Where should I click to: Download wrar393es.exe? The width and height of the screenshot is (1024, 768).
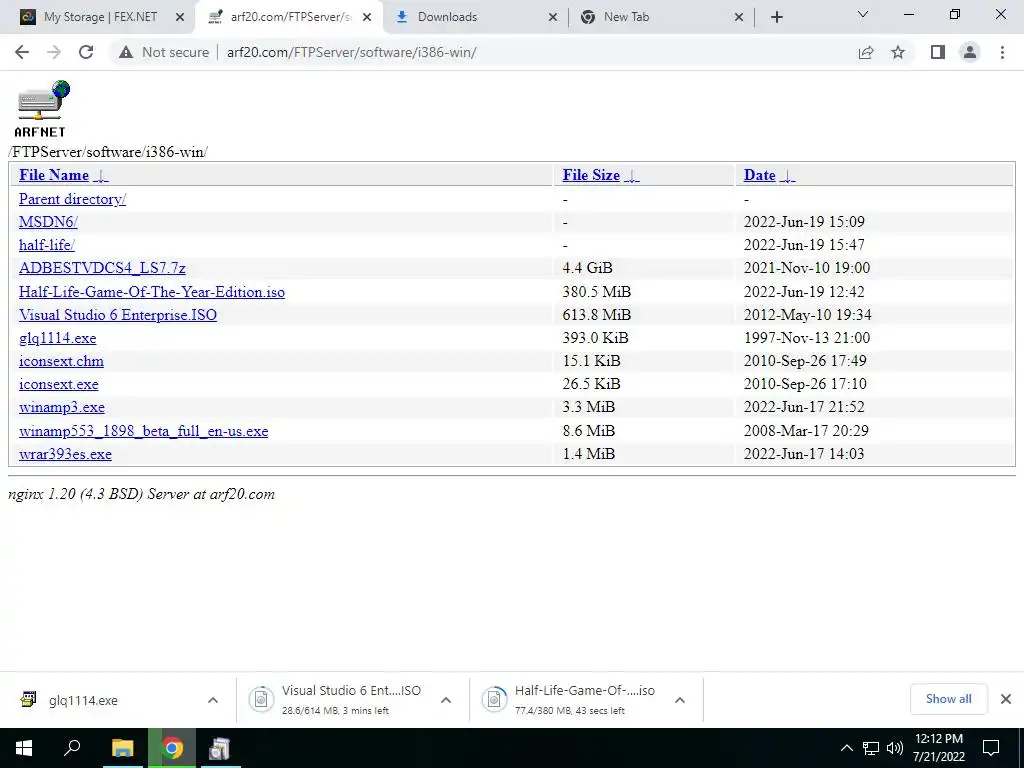point(65,454)
